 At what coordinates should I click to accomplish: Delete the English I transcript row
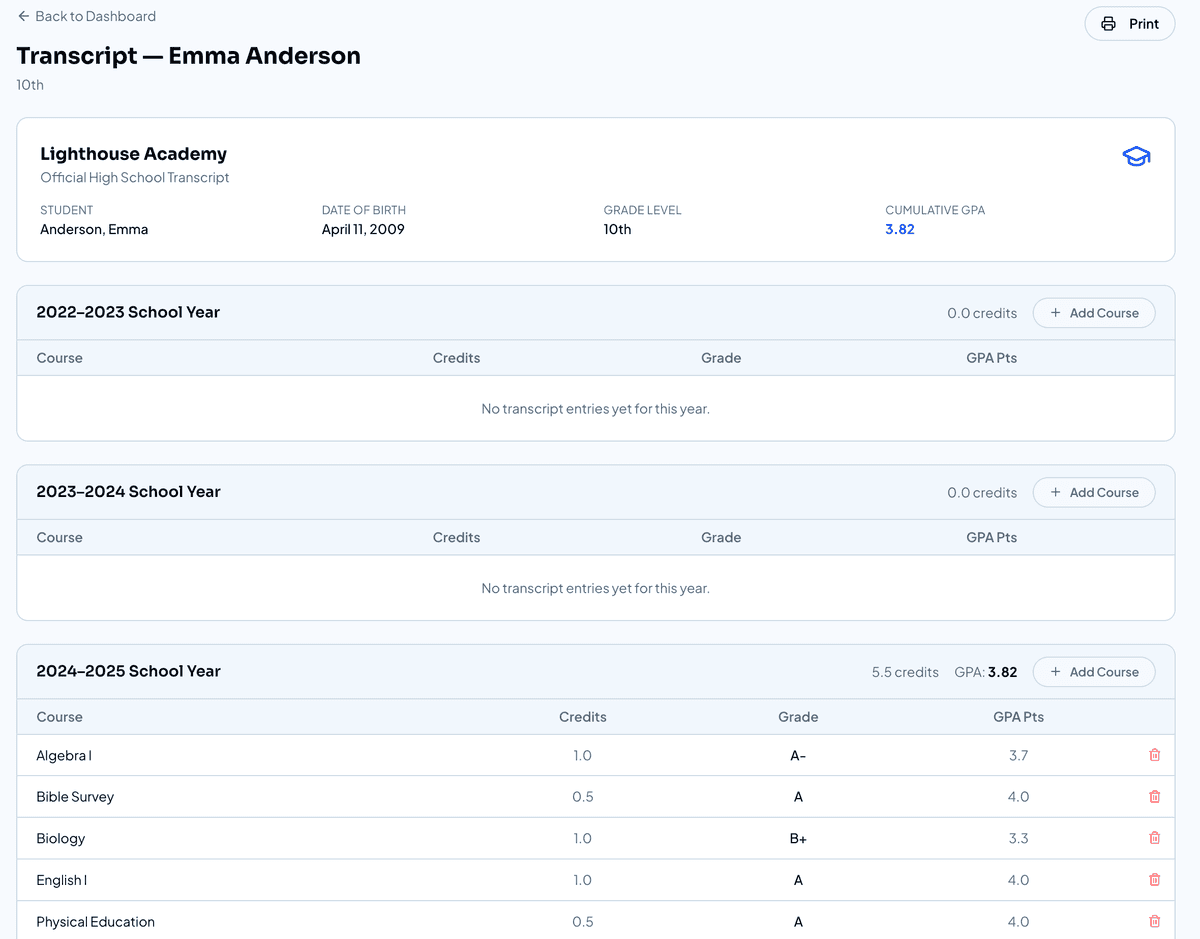(1154, 880)
